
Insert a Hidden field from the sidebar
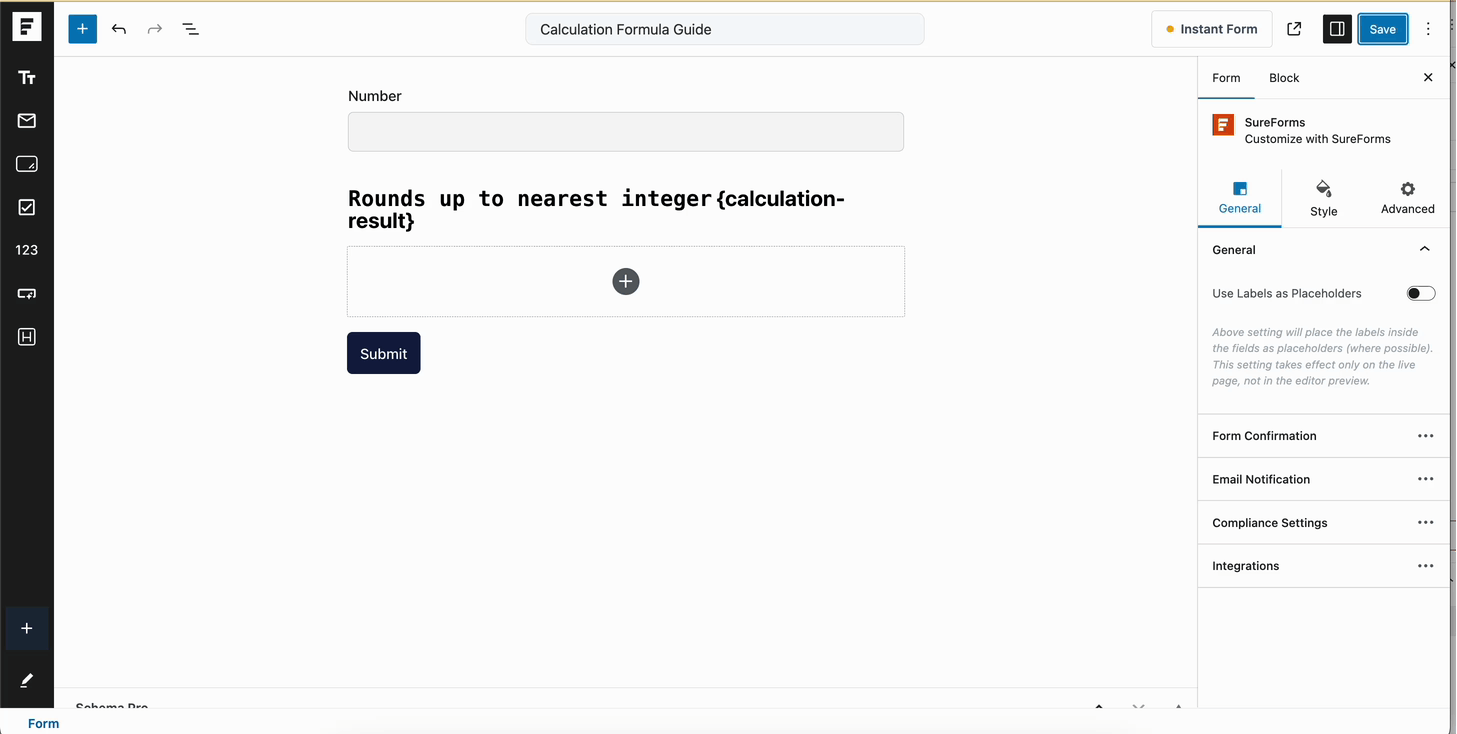(x=27, y=337)
